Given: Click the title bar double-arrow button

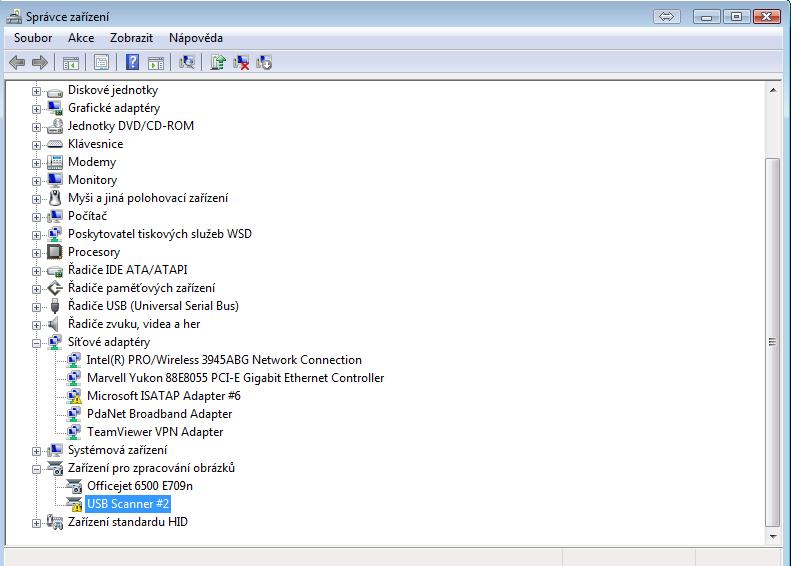Looking at the screenshot, I should click(x=666, y=17).
